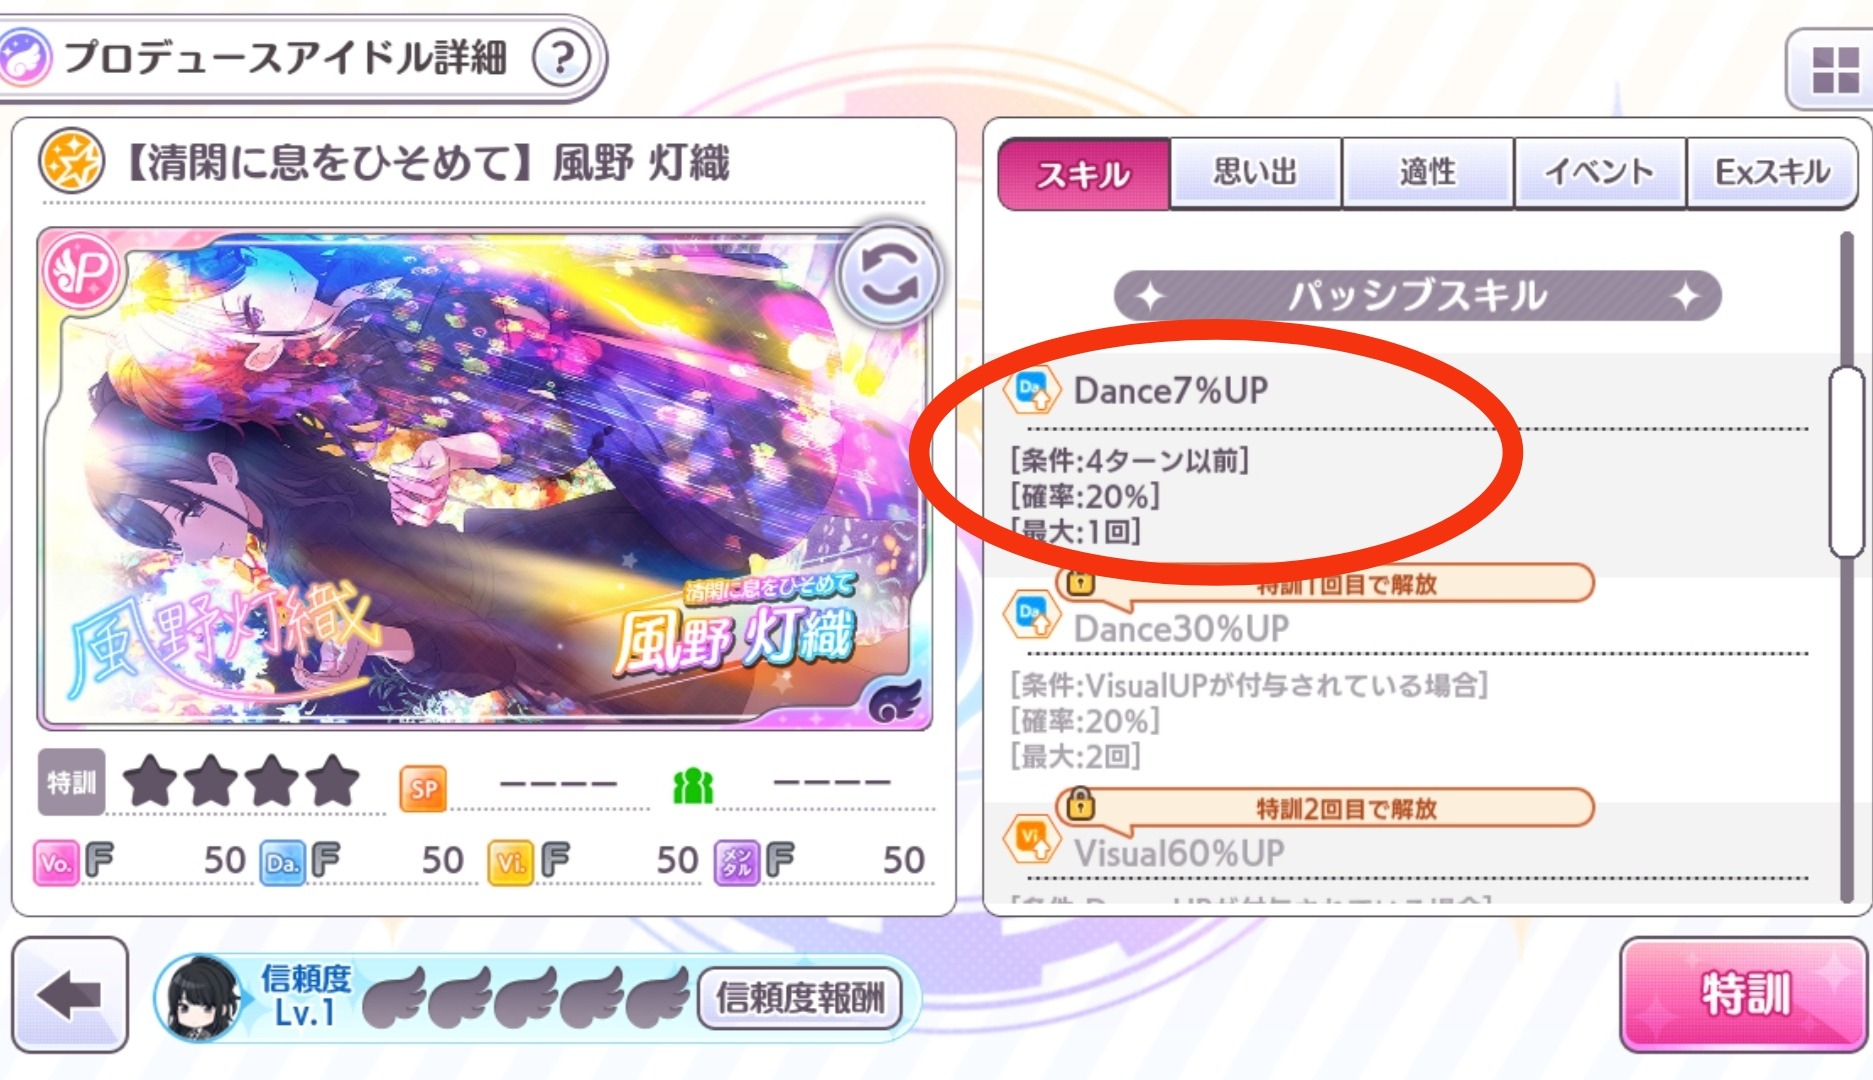Click the skill list scrollbar handle
This screenshot has width=1873, height=1080.
tap(1846, 462)
